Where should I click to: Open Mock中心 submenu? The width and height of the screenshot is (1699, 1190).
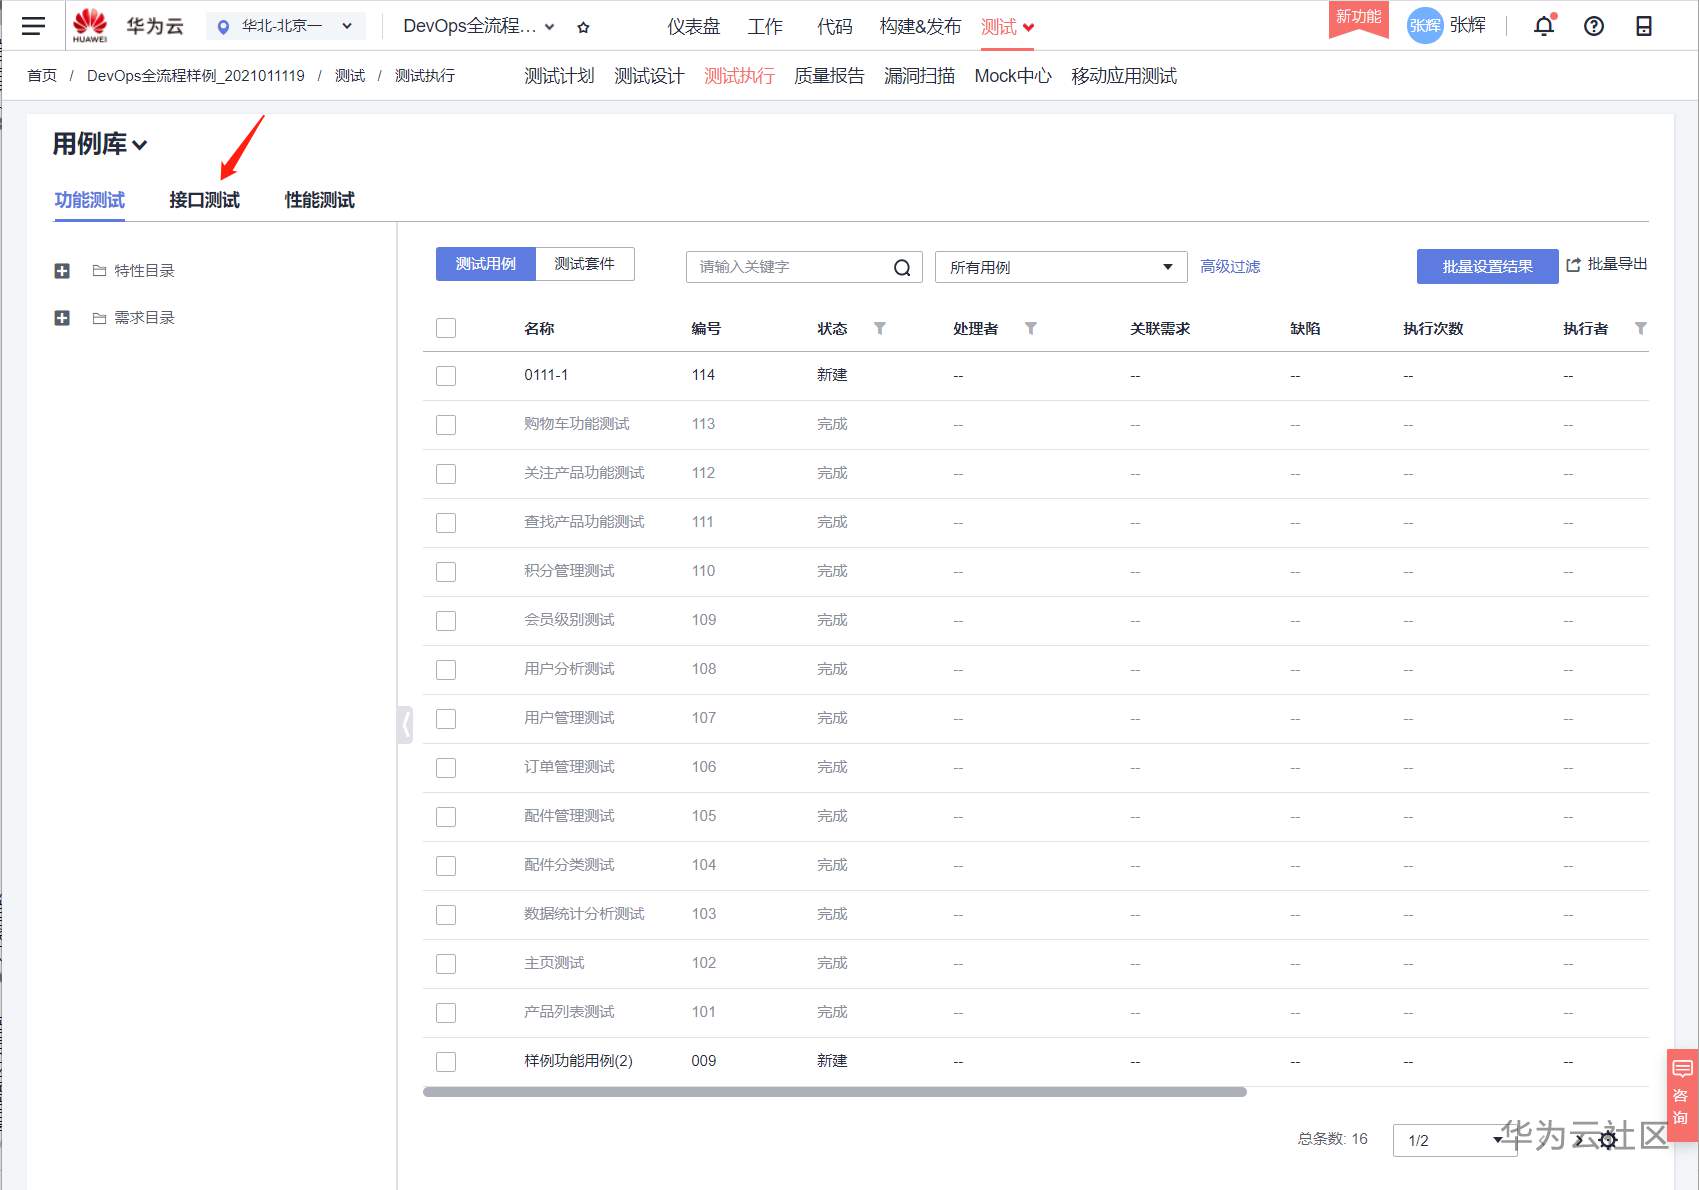[1013, 76]
